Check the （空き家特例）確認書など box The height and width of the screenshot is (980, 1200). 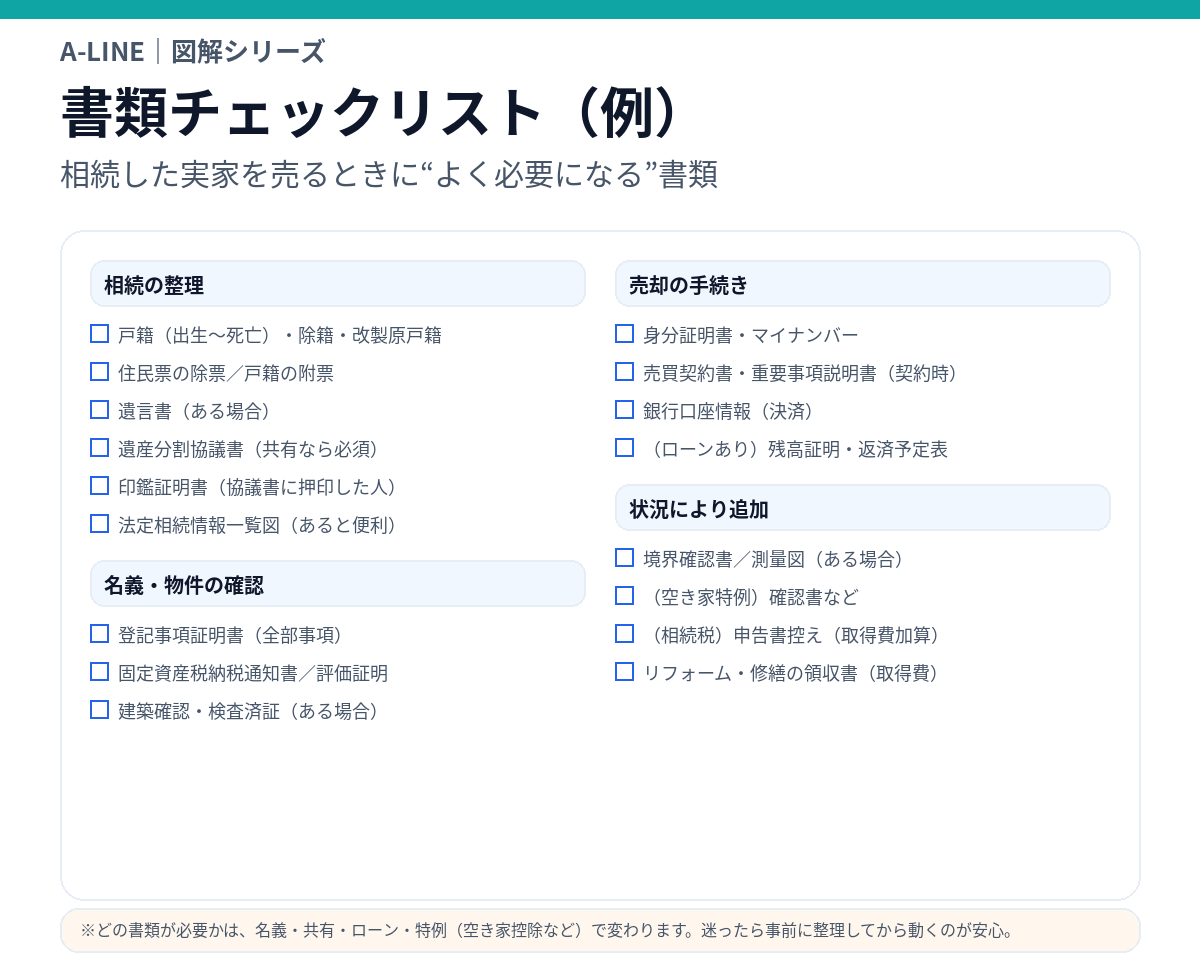[x=625, y=596]
